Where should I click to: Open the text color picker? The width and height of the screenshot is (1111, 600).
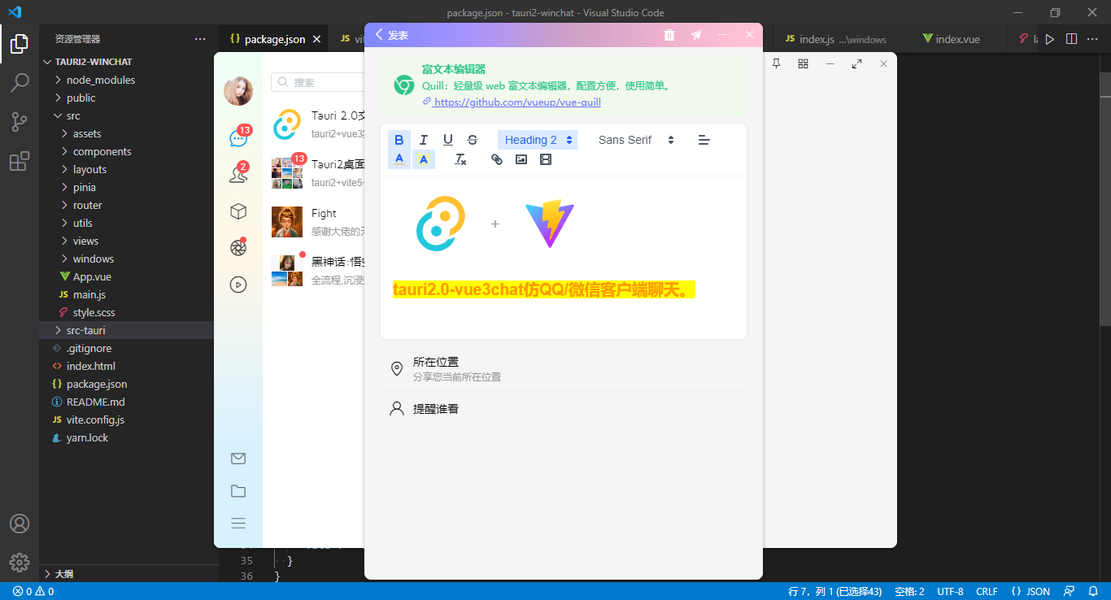pos(399,159)
